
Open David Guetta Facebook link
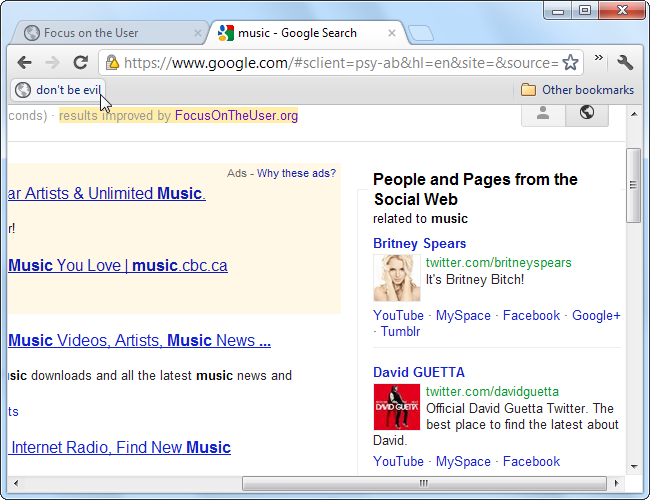531,461
